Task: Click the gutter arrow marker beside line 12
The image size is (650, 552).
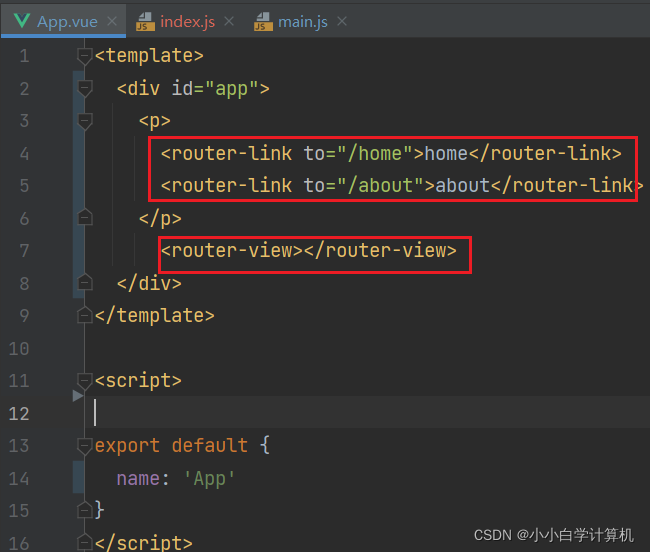Action: coord(78,396)
